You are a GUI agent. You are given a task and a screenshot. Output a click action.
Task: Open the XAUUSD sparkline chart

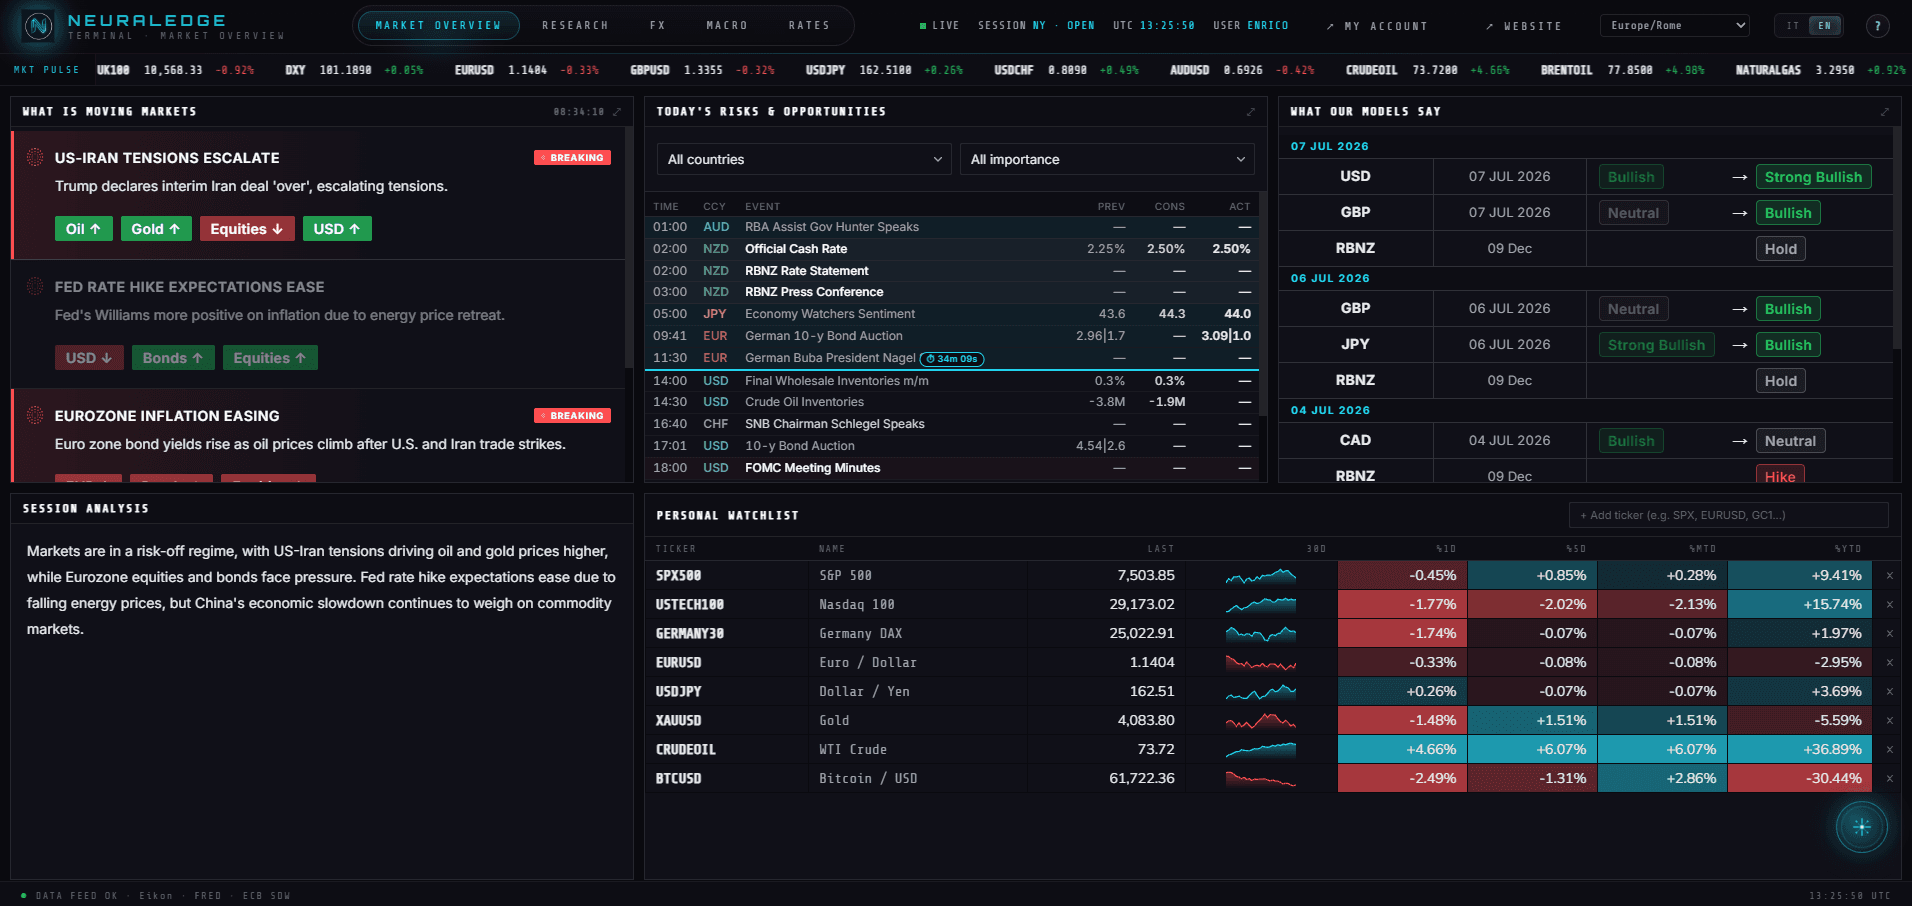click(x=1261, y=721)
